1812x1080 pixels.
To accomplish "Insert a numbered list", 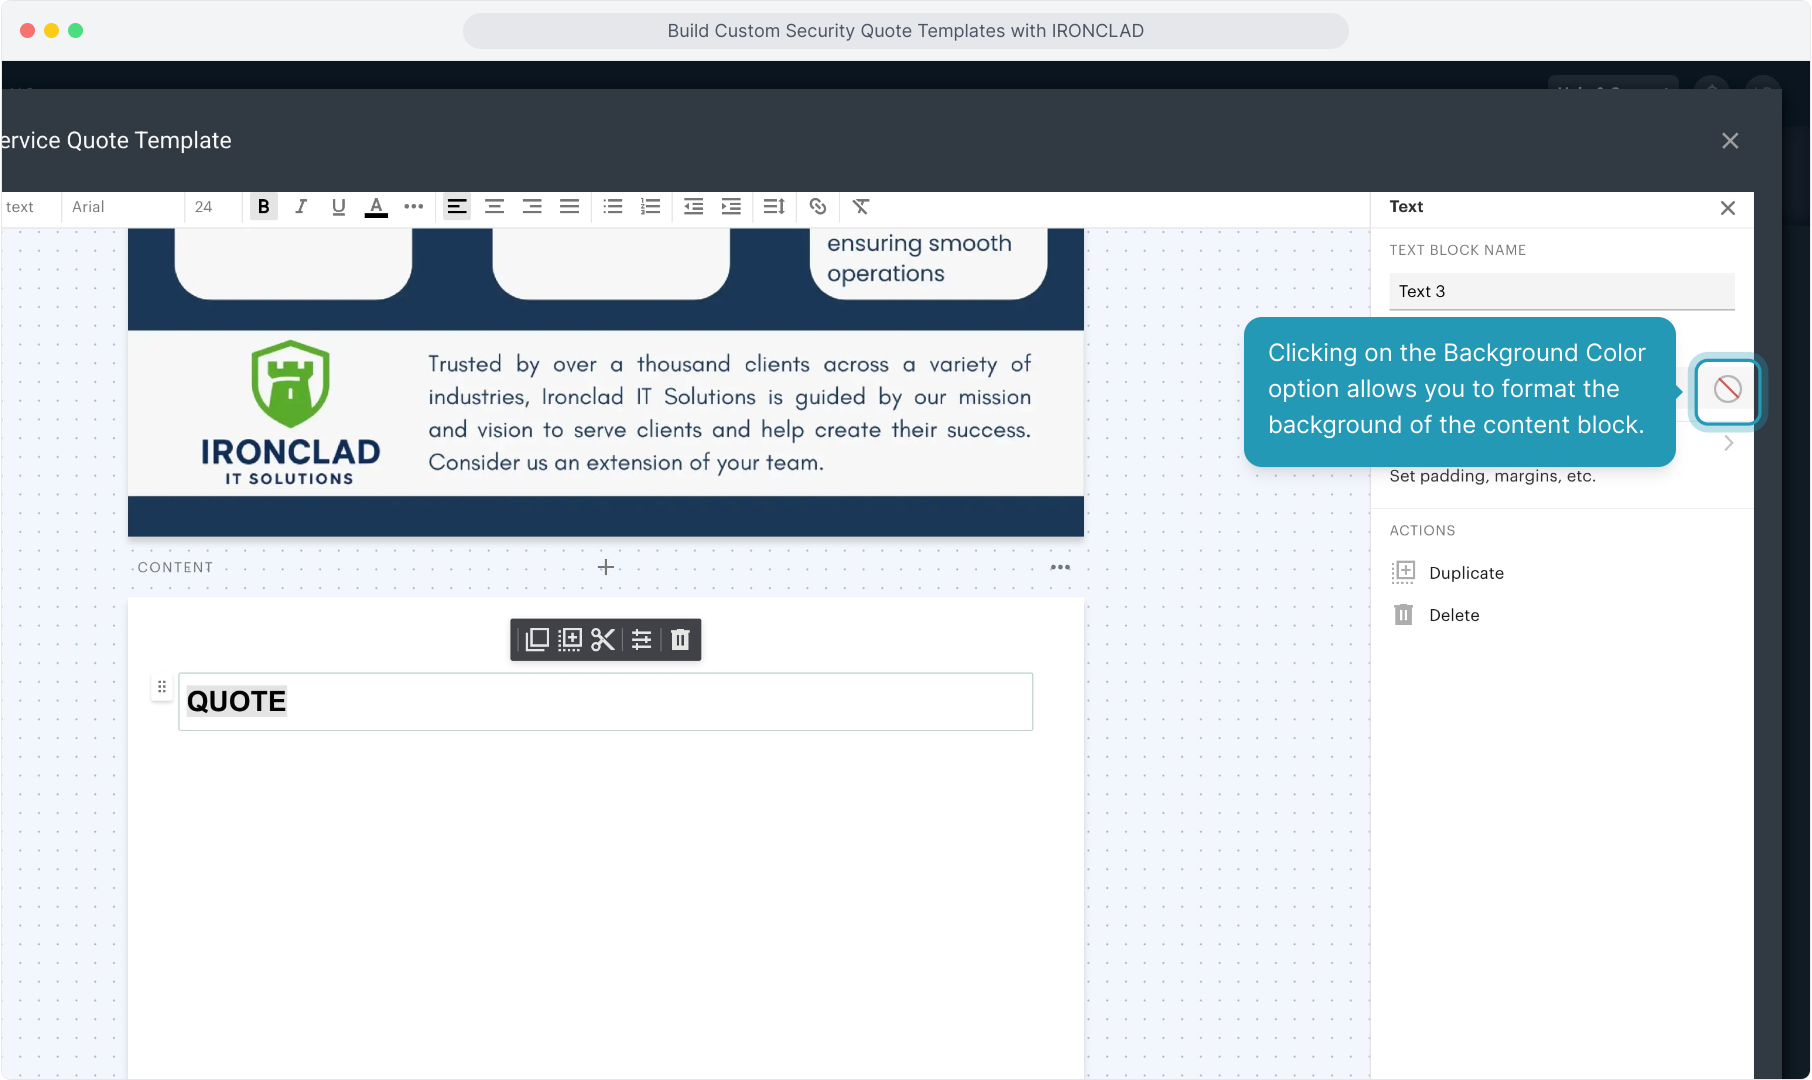I will pyautogui.click(x=651, y=207).
